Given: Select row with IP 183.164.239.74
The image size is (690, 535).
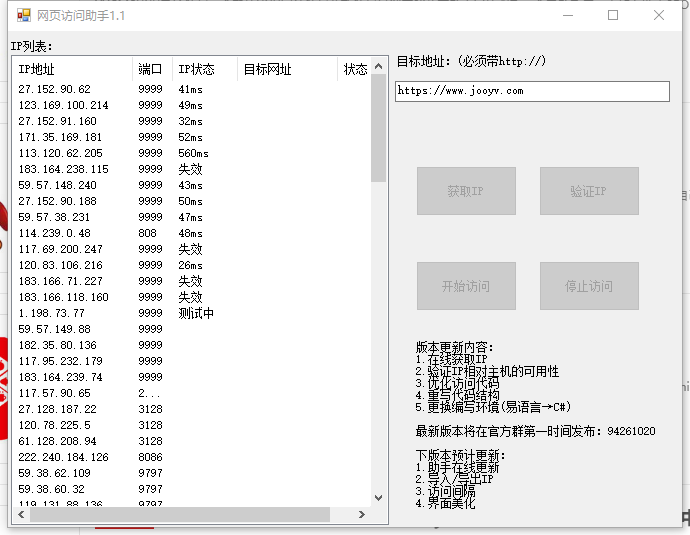Looking at the screenshot, I should (x=192, y=377).
